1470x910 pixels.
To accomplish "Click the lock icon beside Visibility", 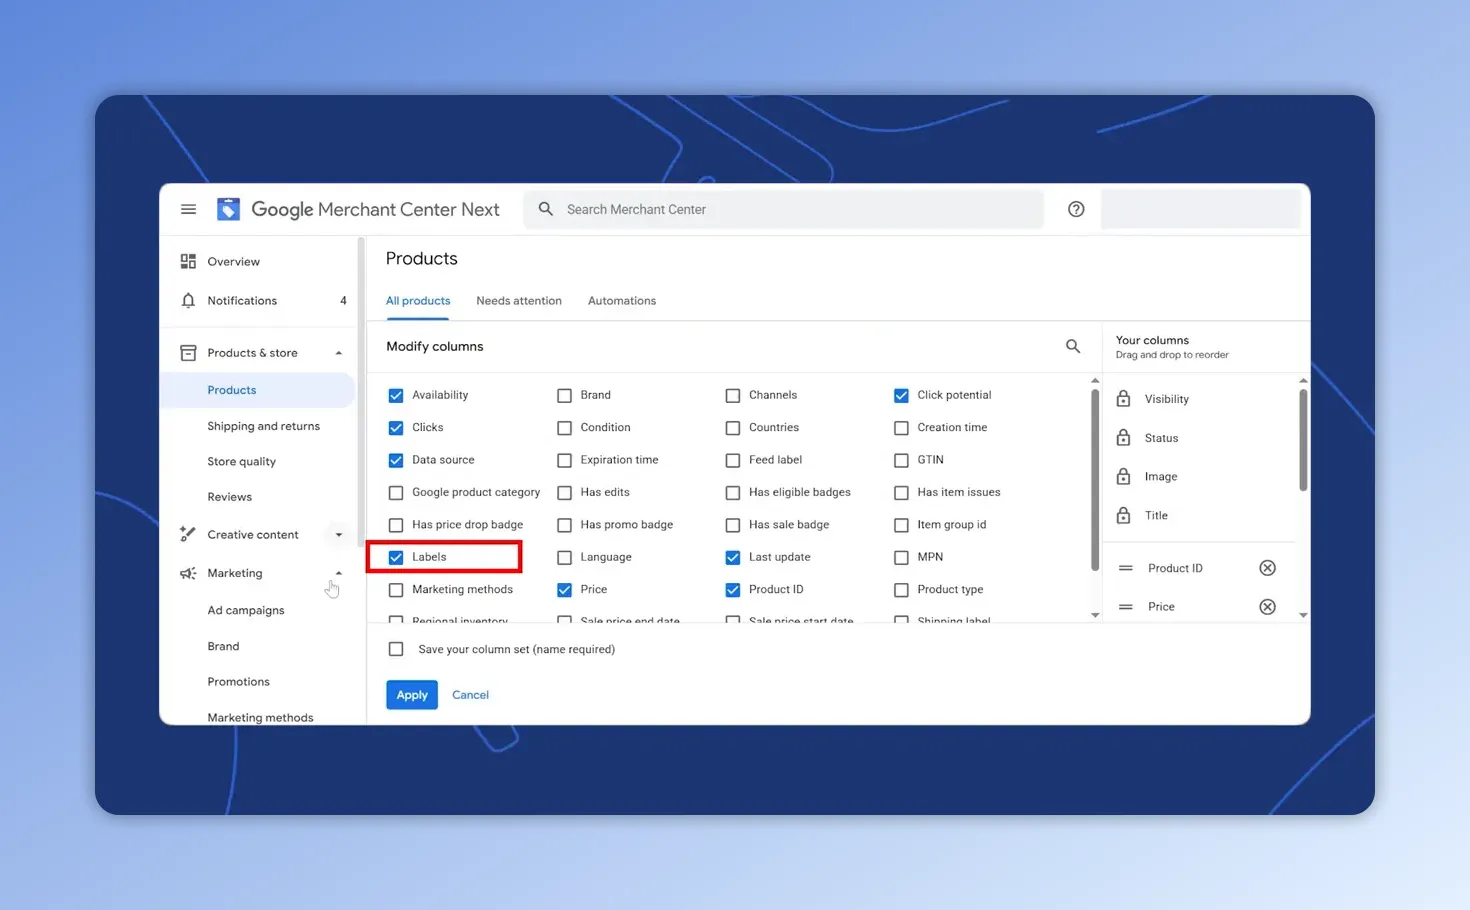I will 1124,399.
